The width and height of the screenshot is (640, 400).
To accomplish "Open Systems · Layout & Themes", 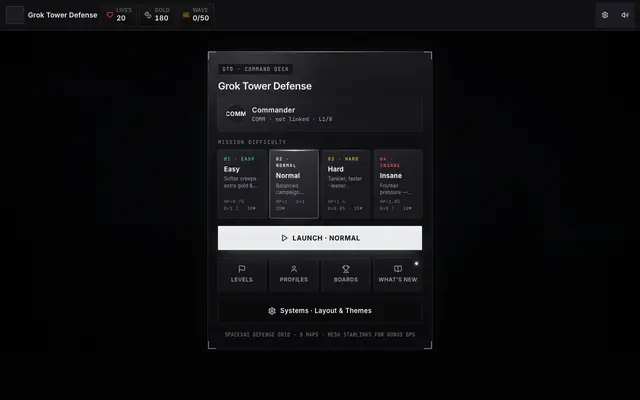I will pyautogui.click(x=320, y=311).
